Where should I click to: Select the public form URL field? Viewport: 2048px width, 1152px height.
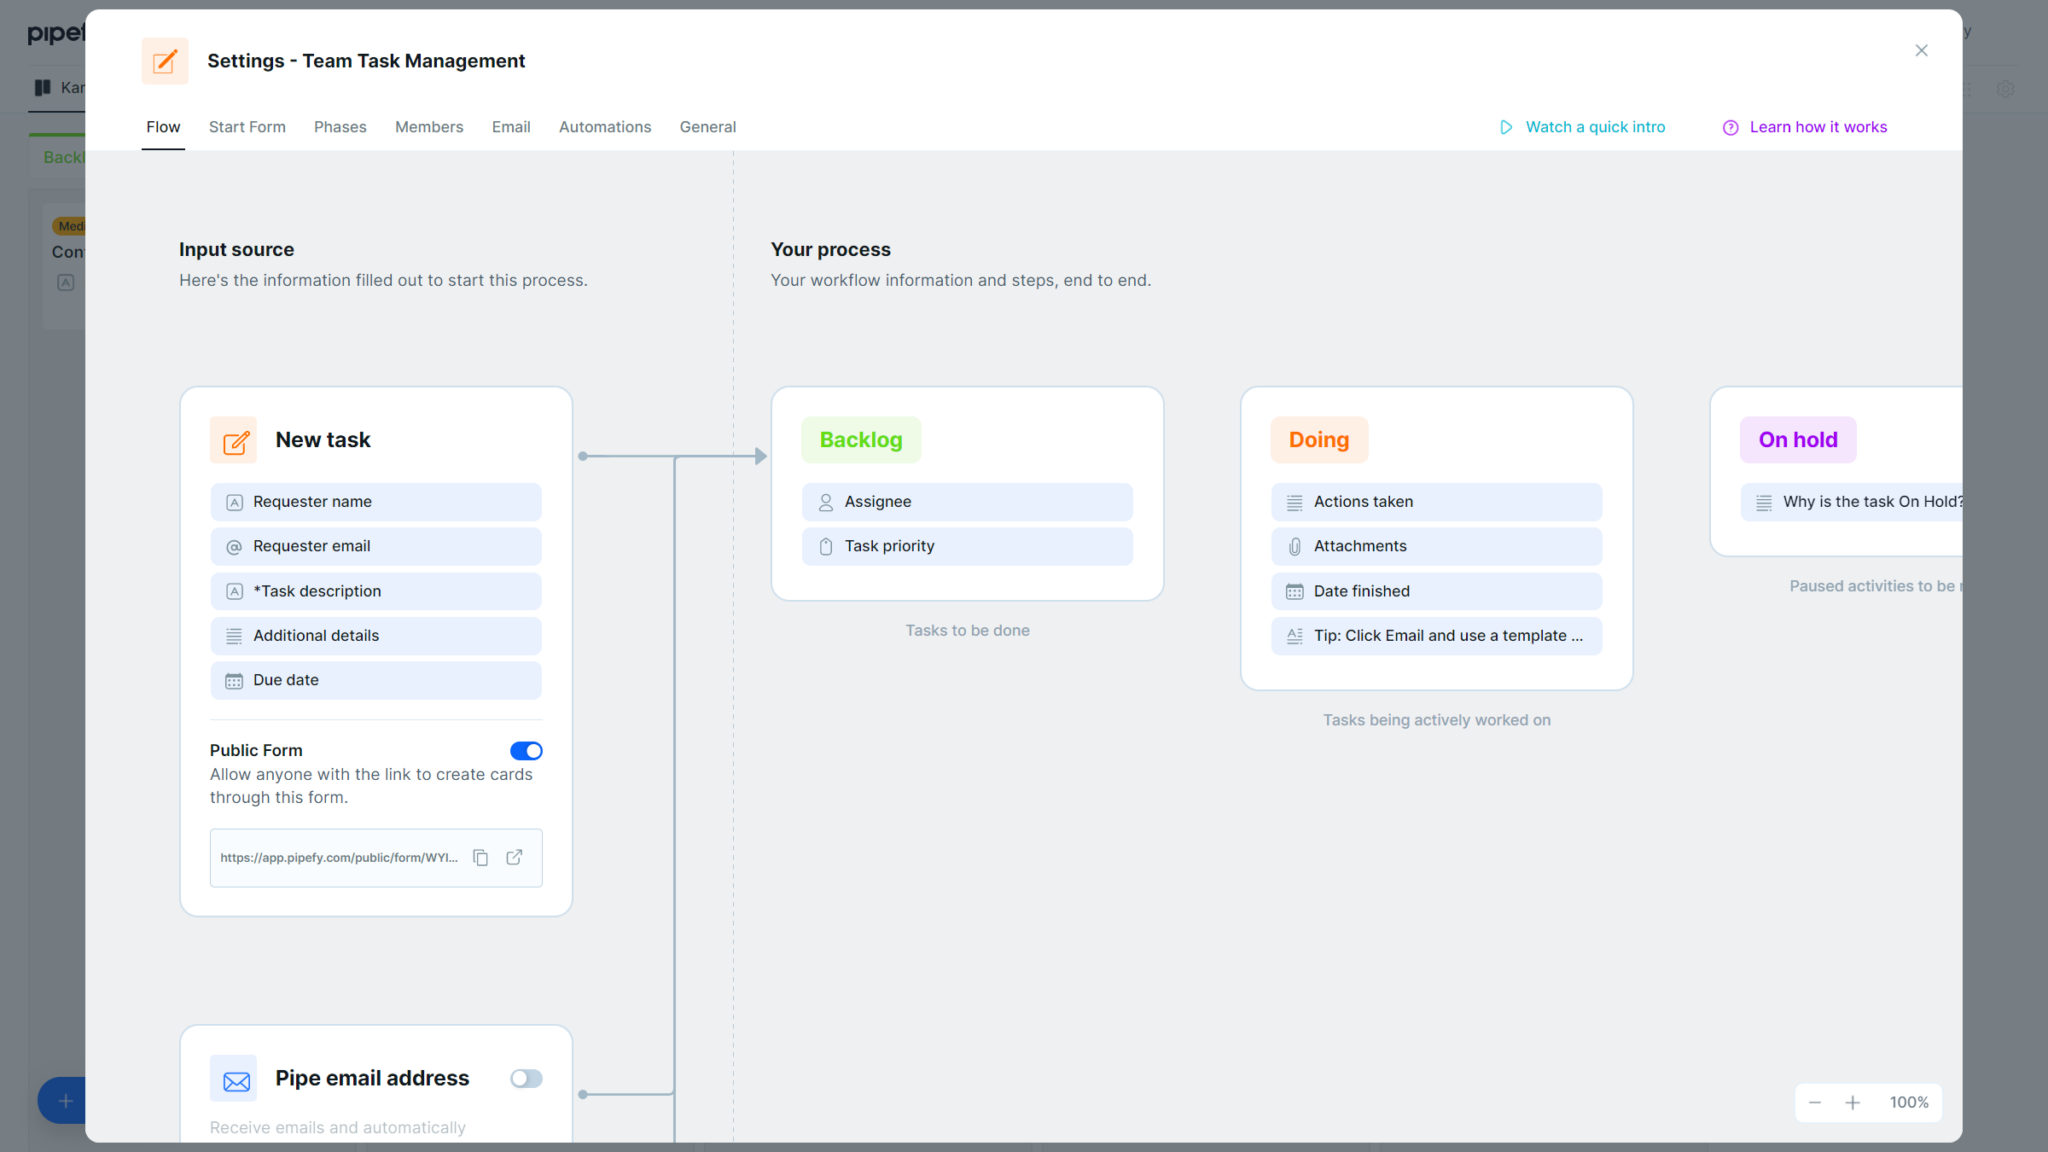[340, 857]
